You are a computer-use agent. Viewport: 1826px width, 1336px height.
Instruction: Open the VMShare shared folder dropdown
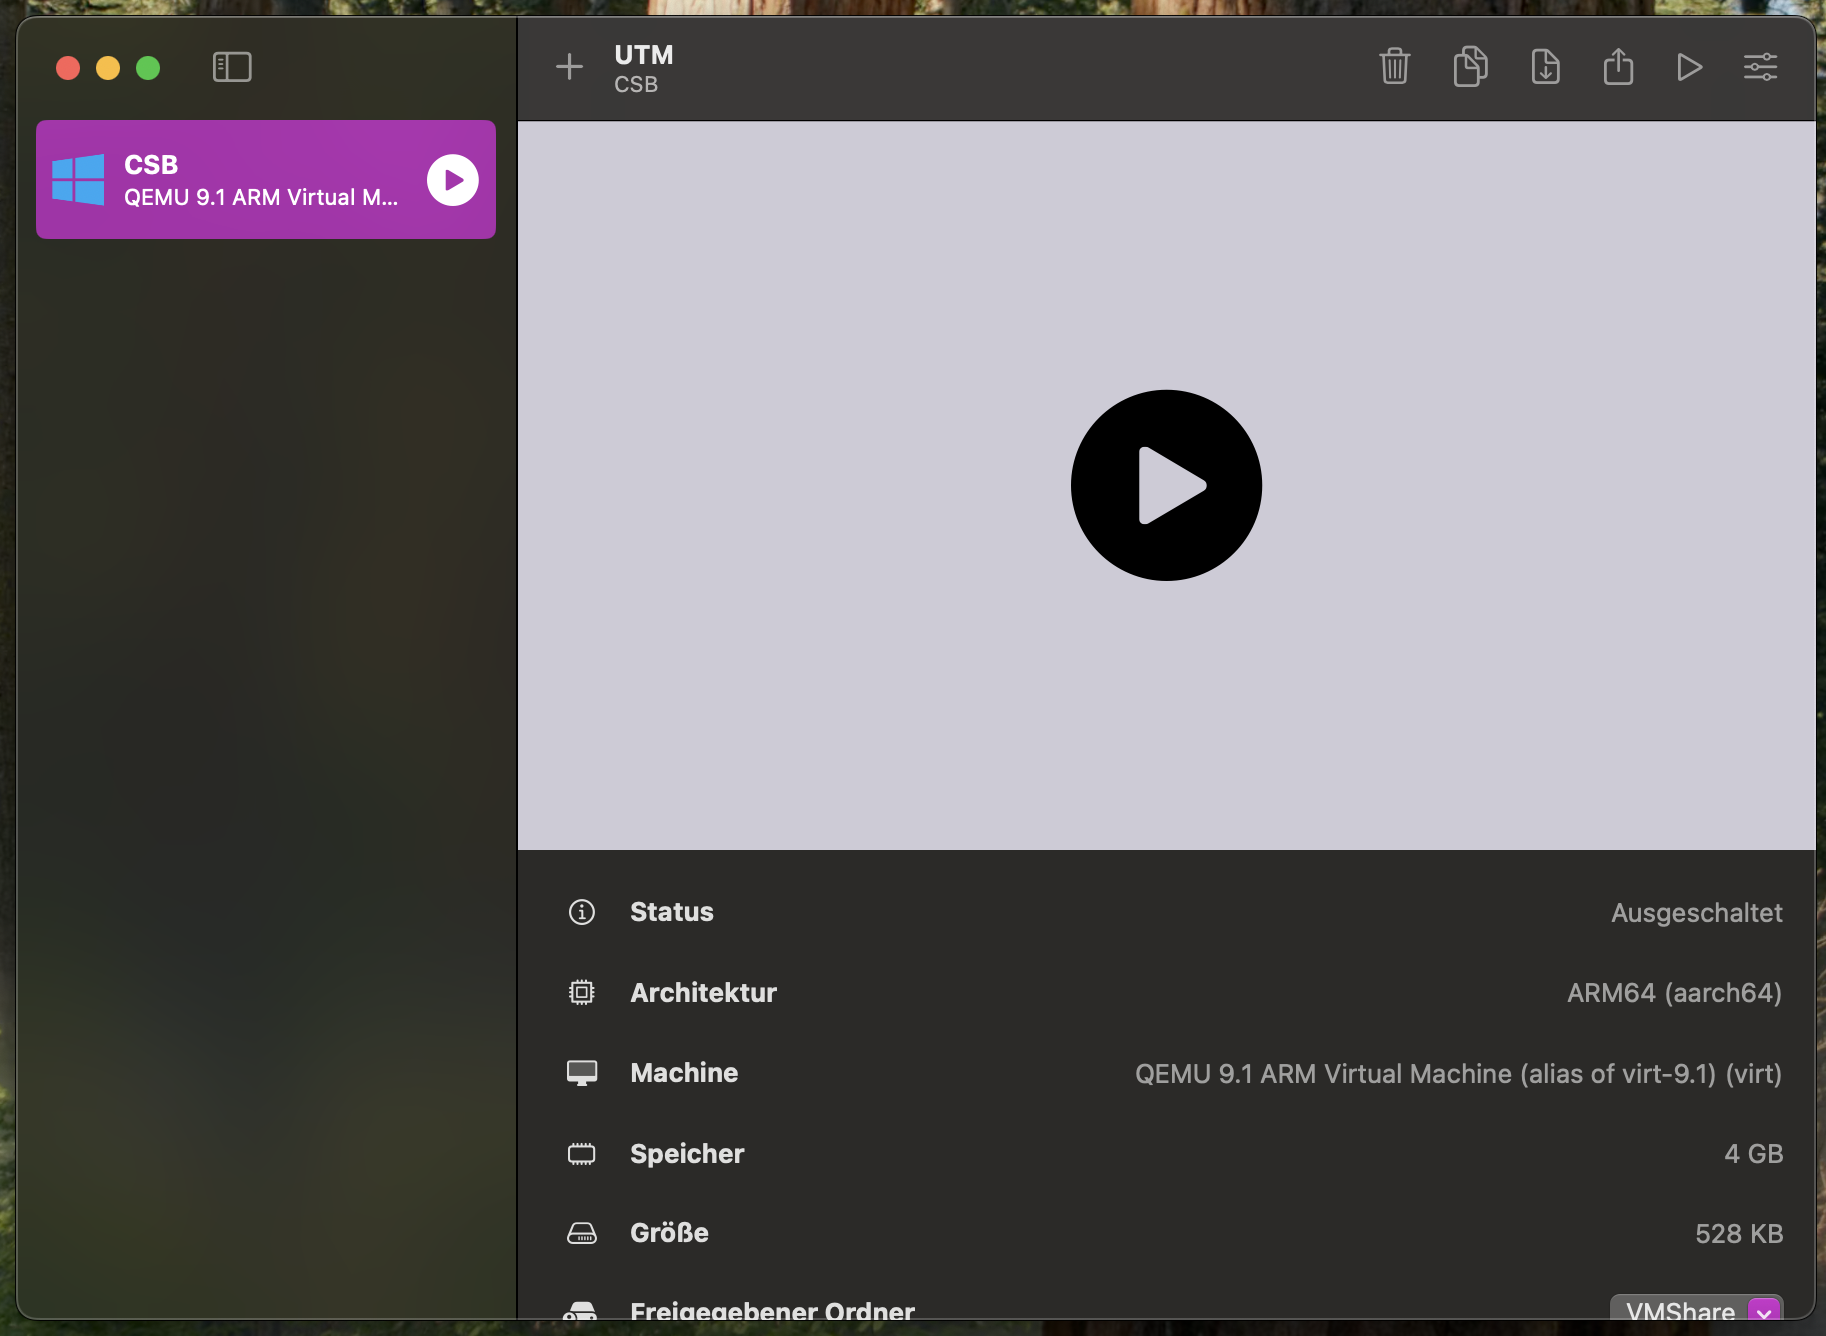pos(1696,1310)
